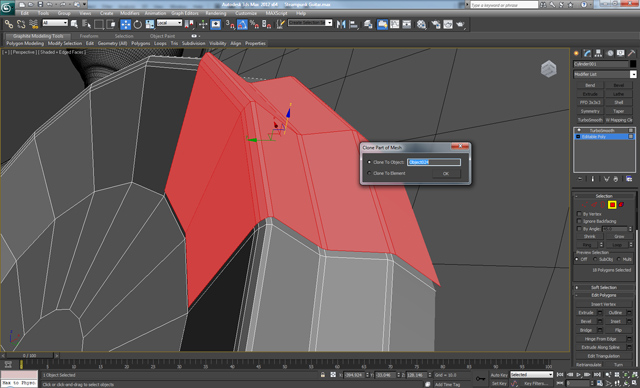Screen dimensions: 640x388
Task: Select the Select and Link tool
Action: pyautogui.click(x=8, y=24)
